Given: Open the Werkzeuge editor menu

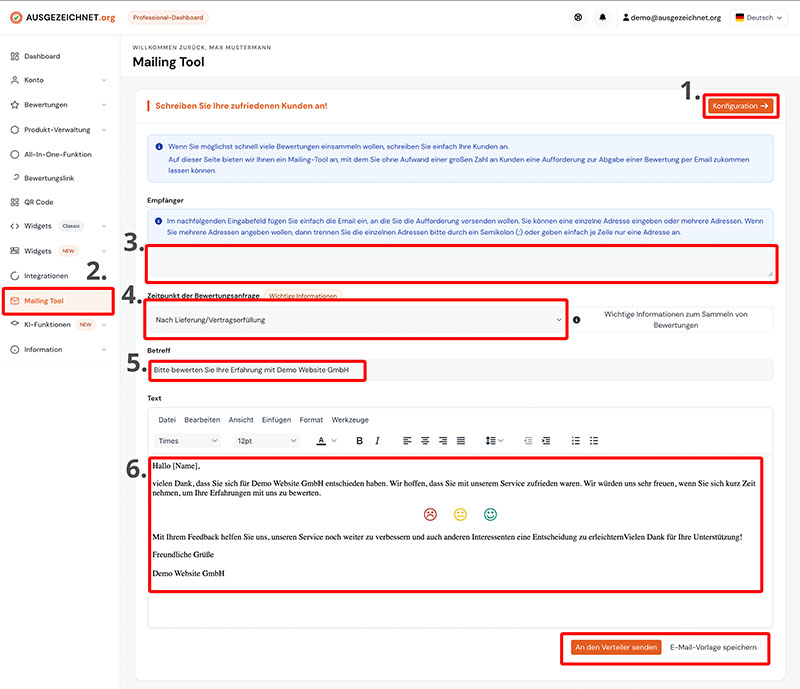Looking at the screenshot, I should tap(350, 420).
